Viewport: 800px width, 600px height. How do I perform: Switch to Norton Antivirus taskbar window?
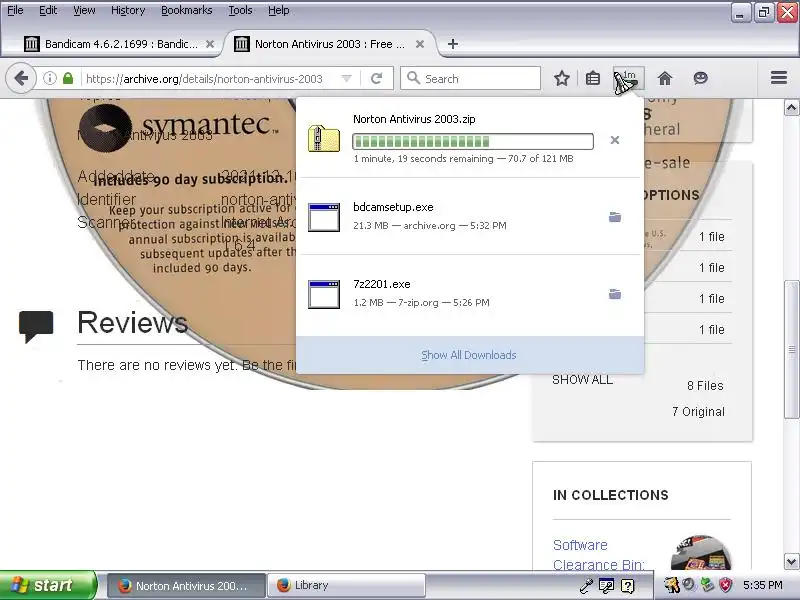[x=186, y=585]
